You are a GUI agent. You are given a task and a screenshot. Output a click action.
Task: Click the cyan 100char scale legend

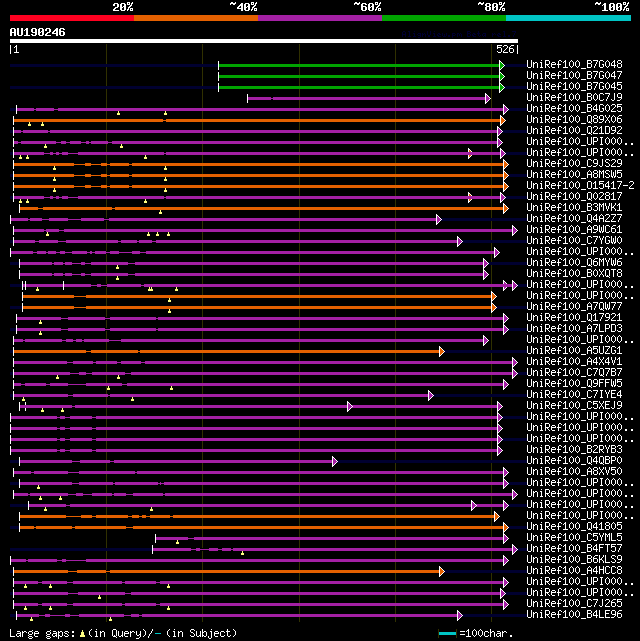coord(447,634)
